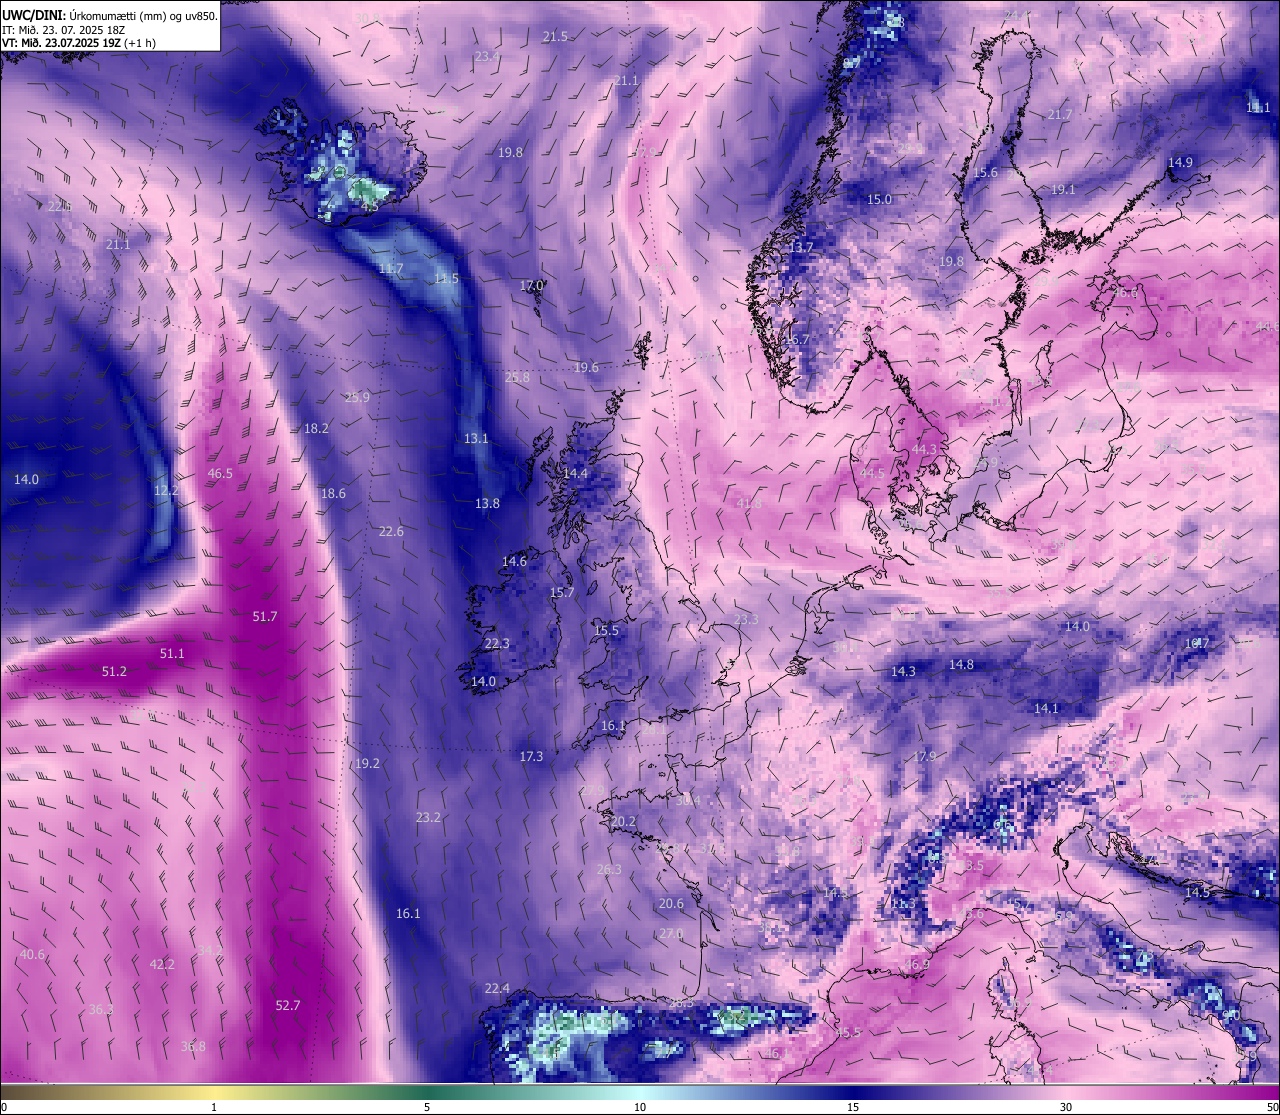Click the colour scale label 50

pyautogui.click(x=1272, y=1107)
